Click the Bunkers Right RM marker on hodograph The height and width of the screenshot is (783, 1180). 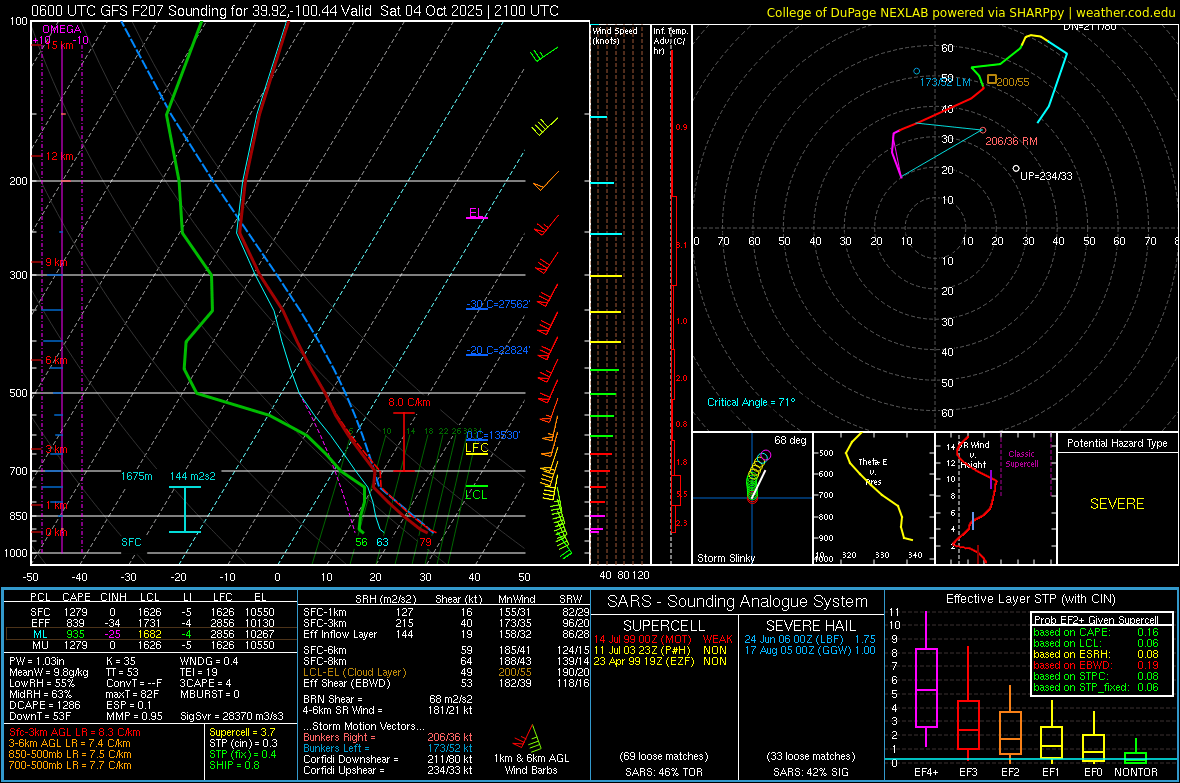pos(983,130)
